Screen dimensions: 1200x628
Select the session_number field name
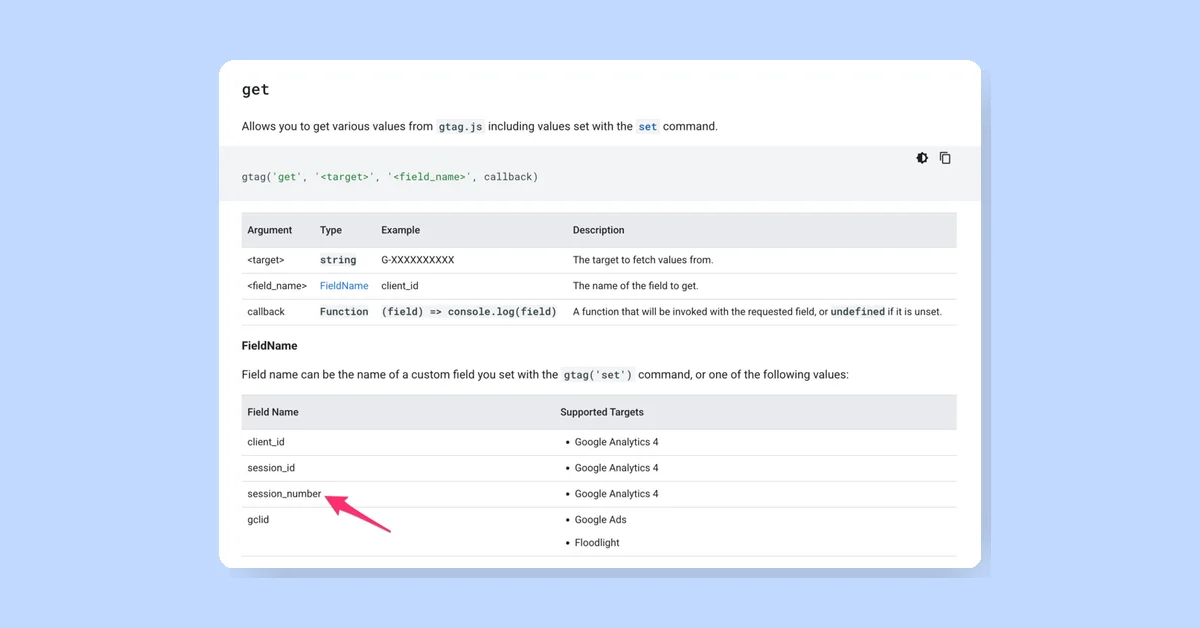click(284, 494)
